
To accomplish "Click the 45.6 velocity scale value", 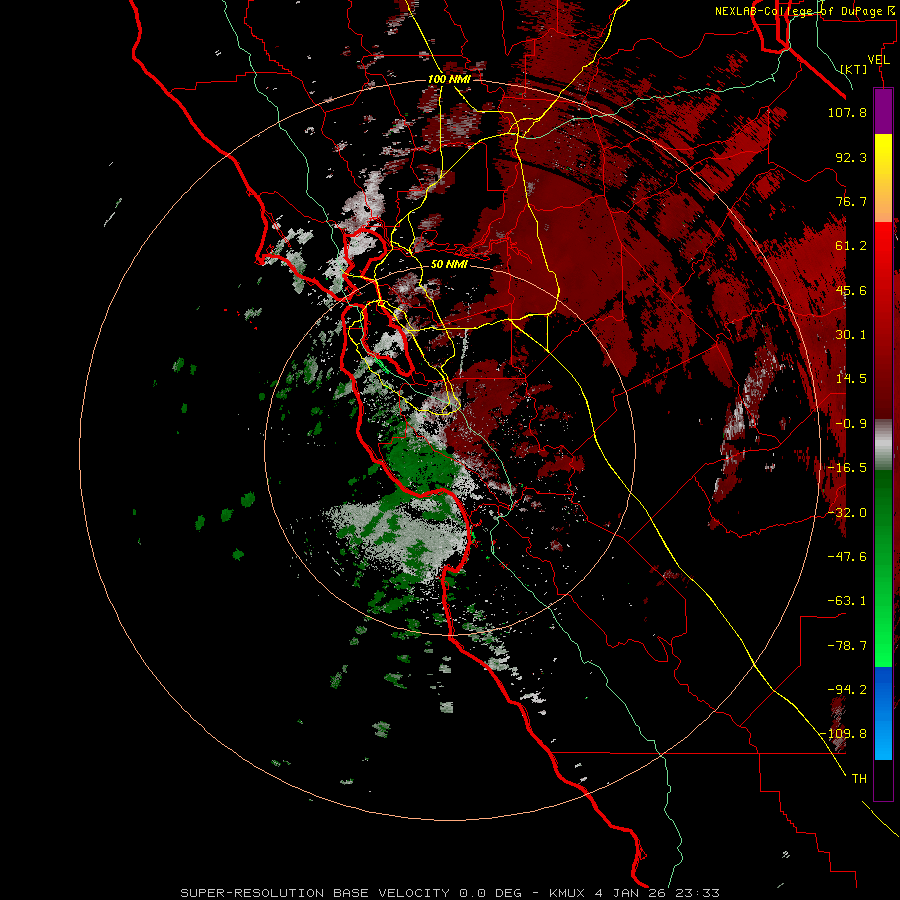I will coord(851,290).
